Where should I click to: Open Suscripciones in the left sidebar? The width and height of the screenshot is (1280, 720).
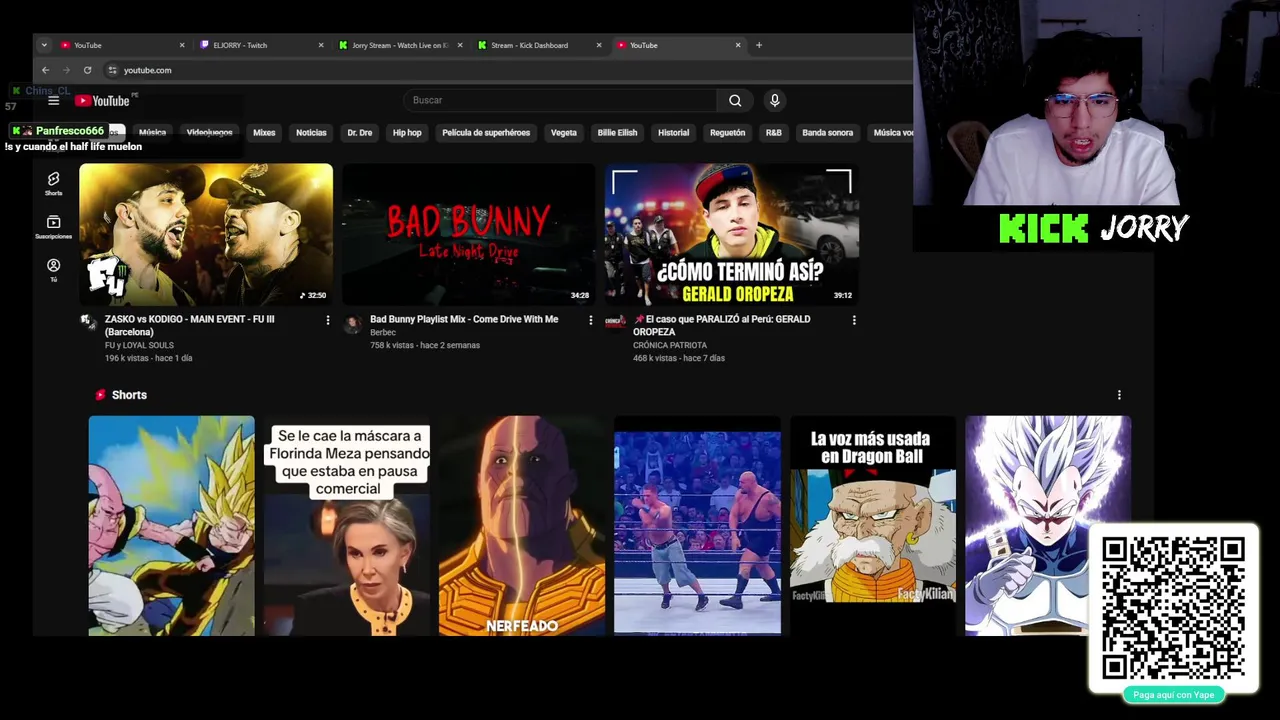[x=54, y=227]
